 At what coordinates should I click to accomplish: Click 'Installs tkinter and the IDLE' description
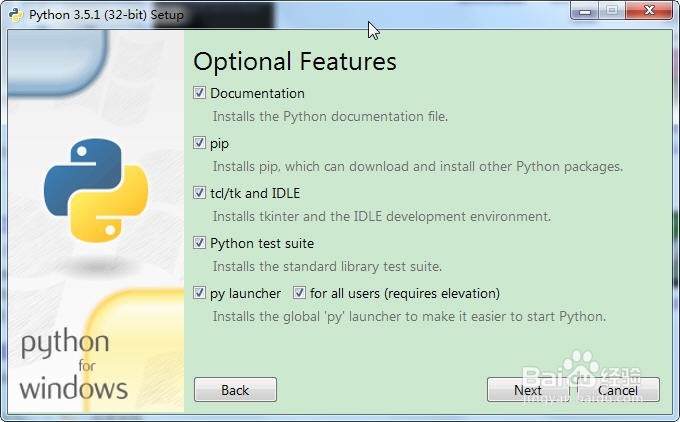382,216
